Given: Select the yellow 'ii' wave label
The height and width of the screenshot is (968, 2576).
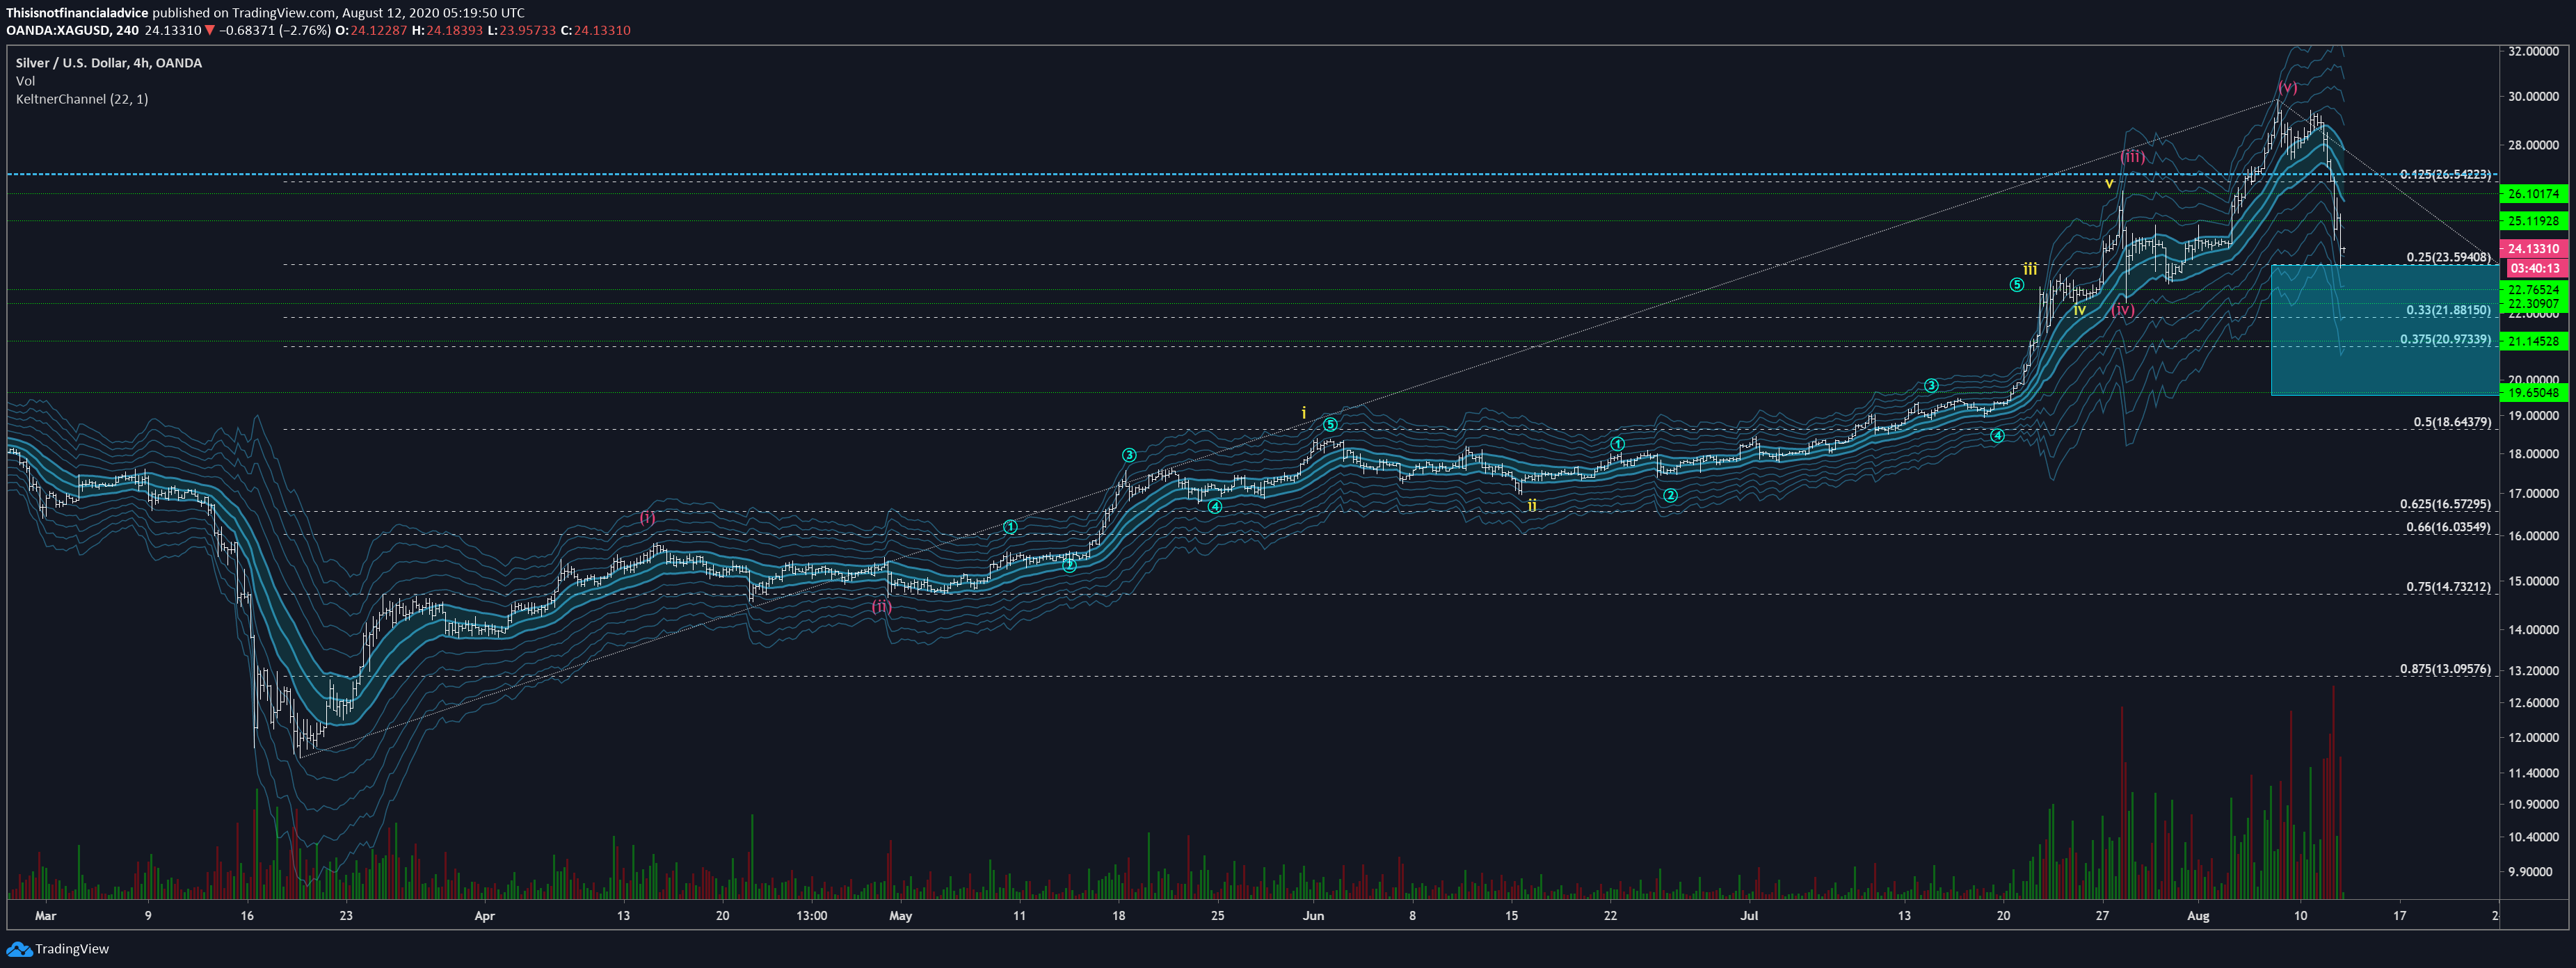Looking at the screenshot, I should (x=1532, y=506).
